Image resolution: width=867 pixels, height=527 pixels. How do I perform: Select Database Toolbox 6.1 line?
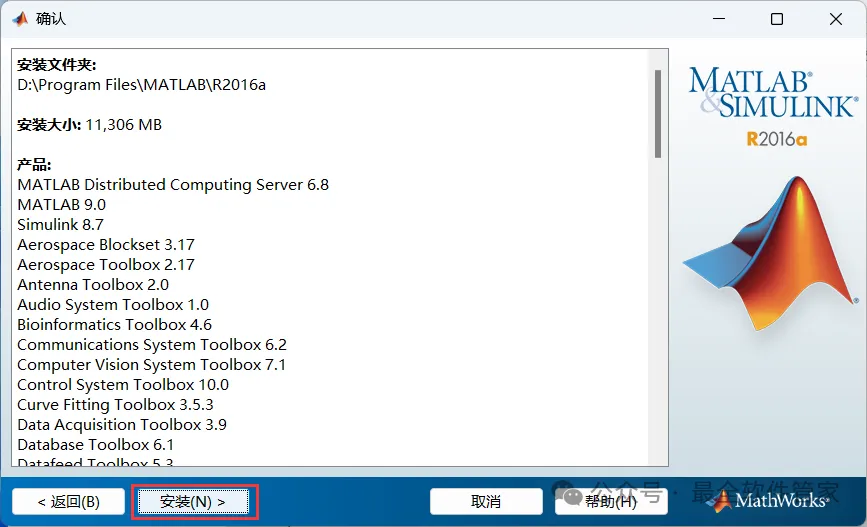coord(96,445)
